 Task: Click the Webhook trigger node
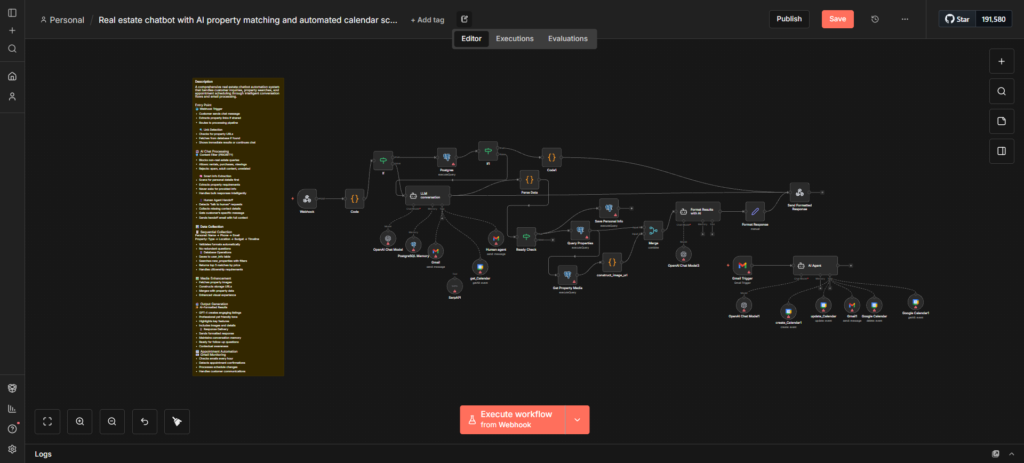[x=307, y=199]
